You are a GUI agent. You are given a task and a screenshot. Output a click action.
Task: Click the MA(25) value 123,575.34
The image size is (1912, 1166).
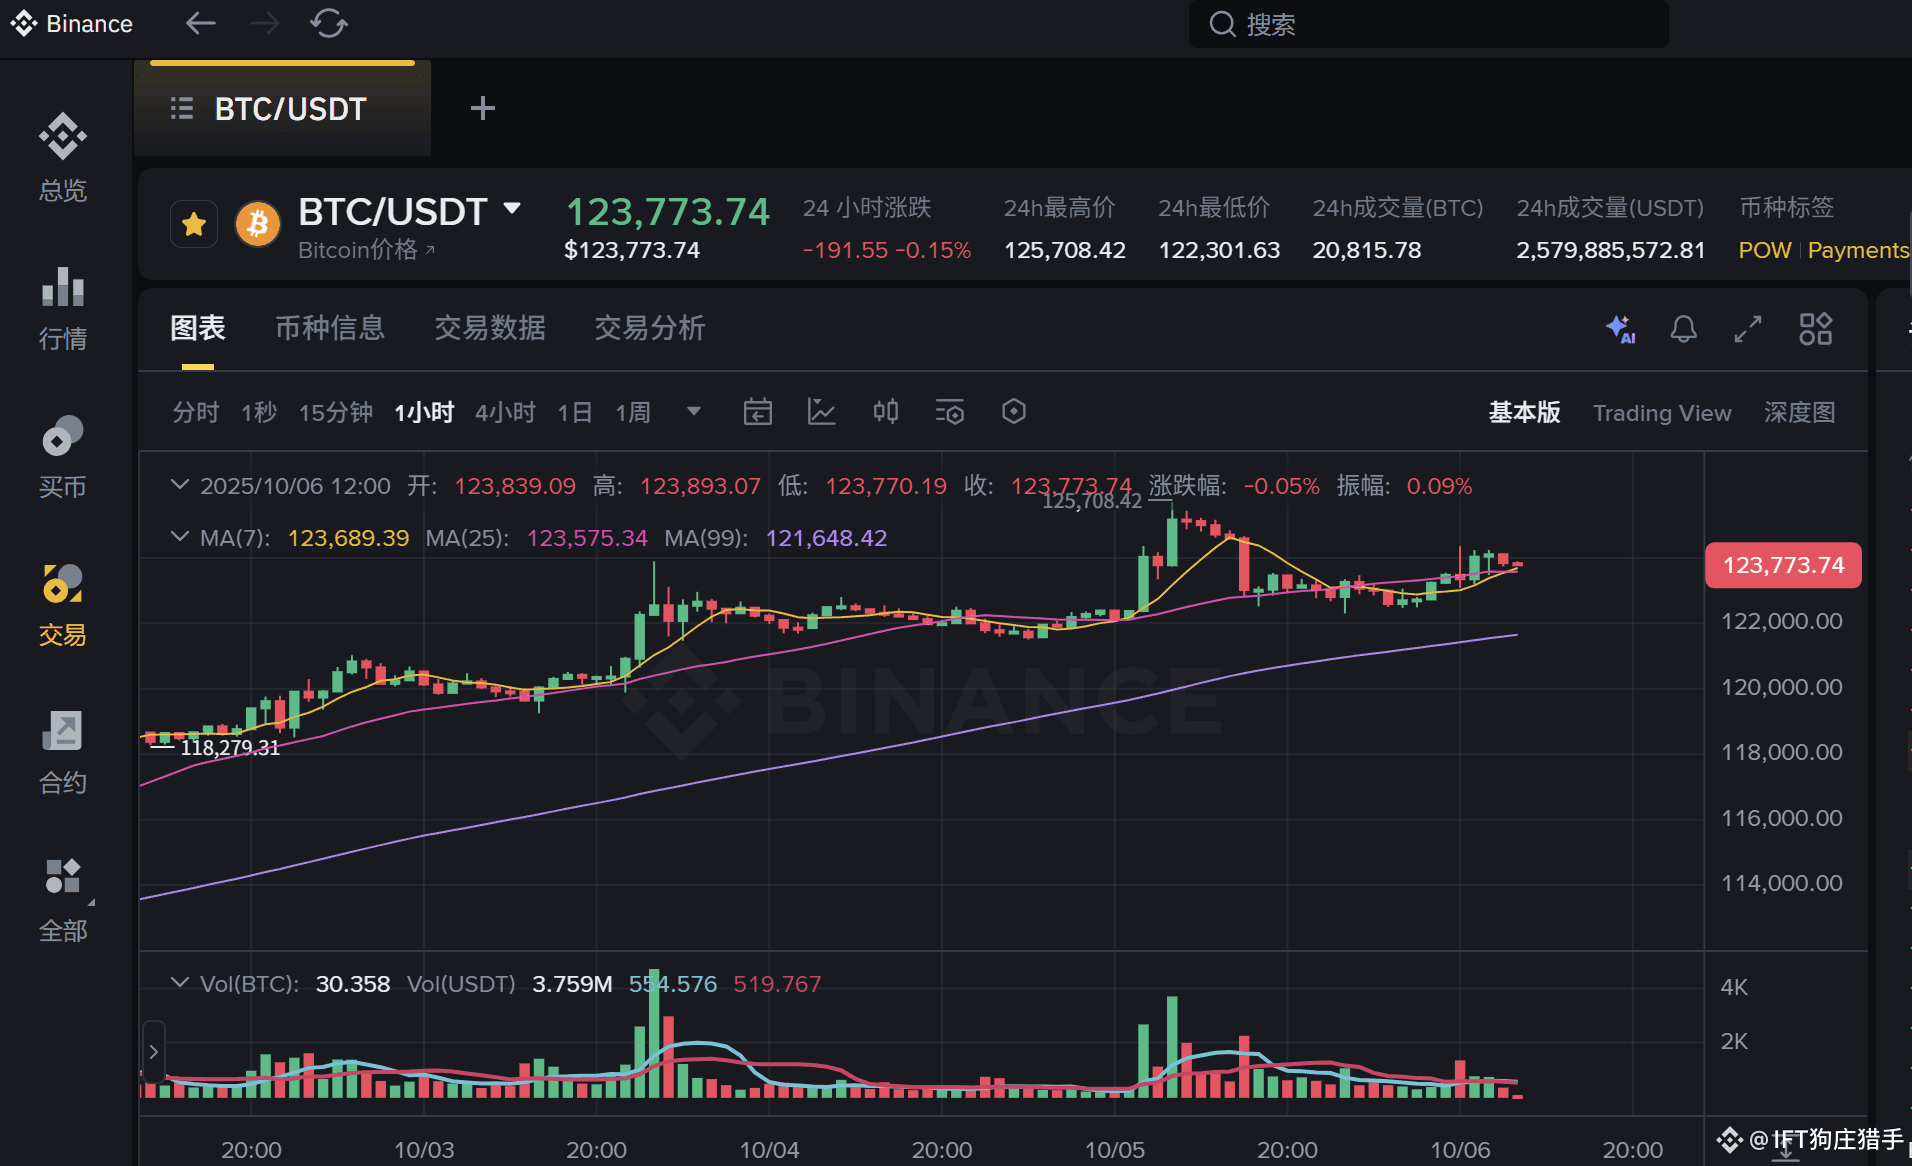tap(587, 538)
